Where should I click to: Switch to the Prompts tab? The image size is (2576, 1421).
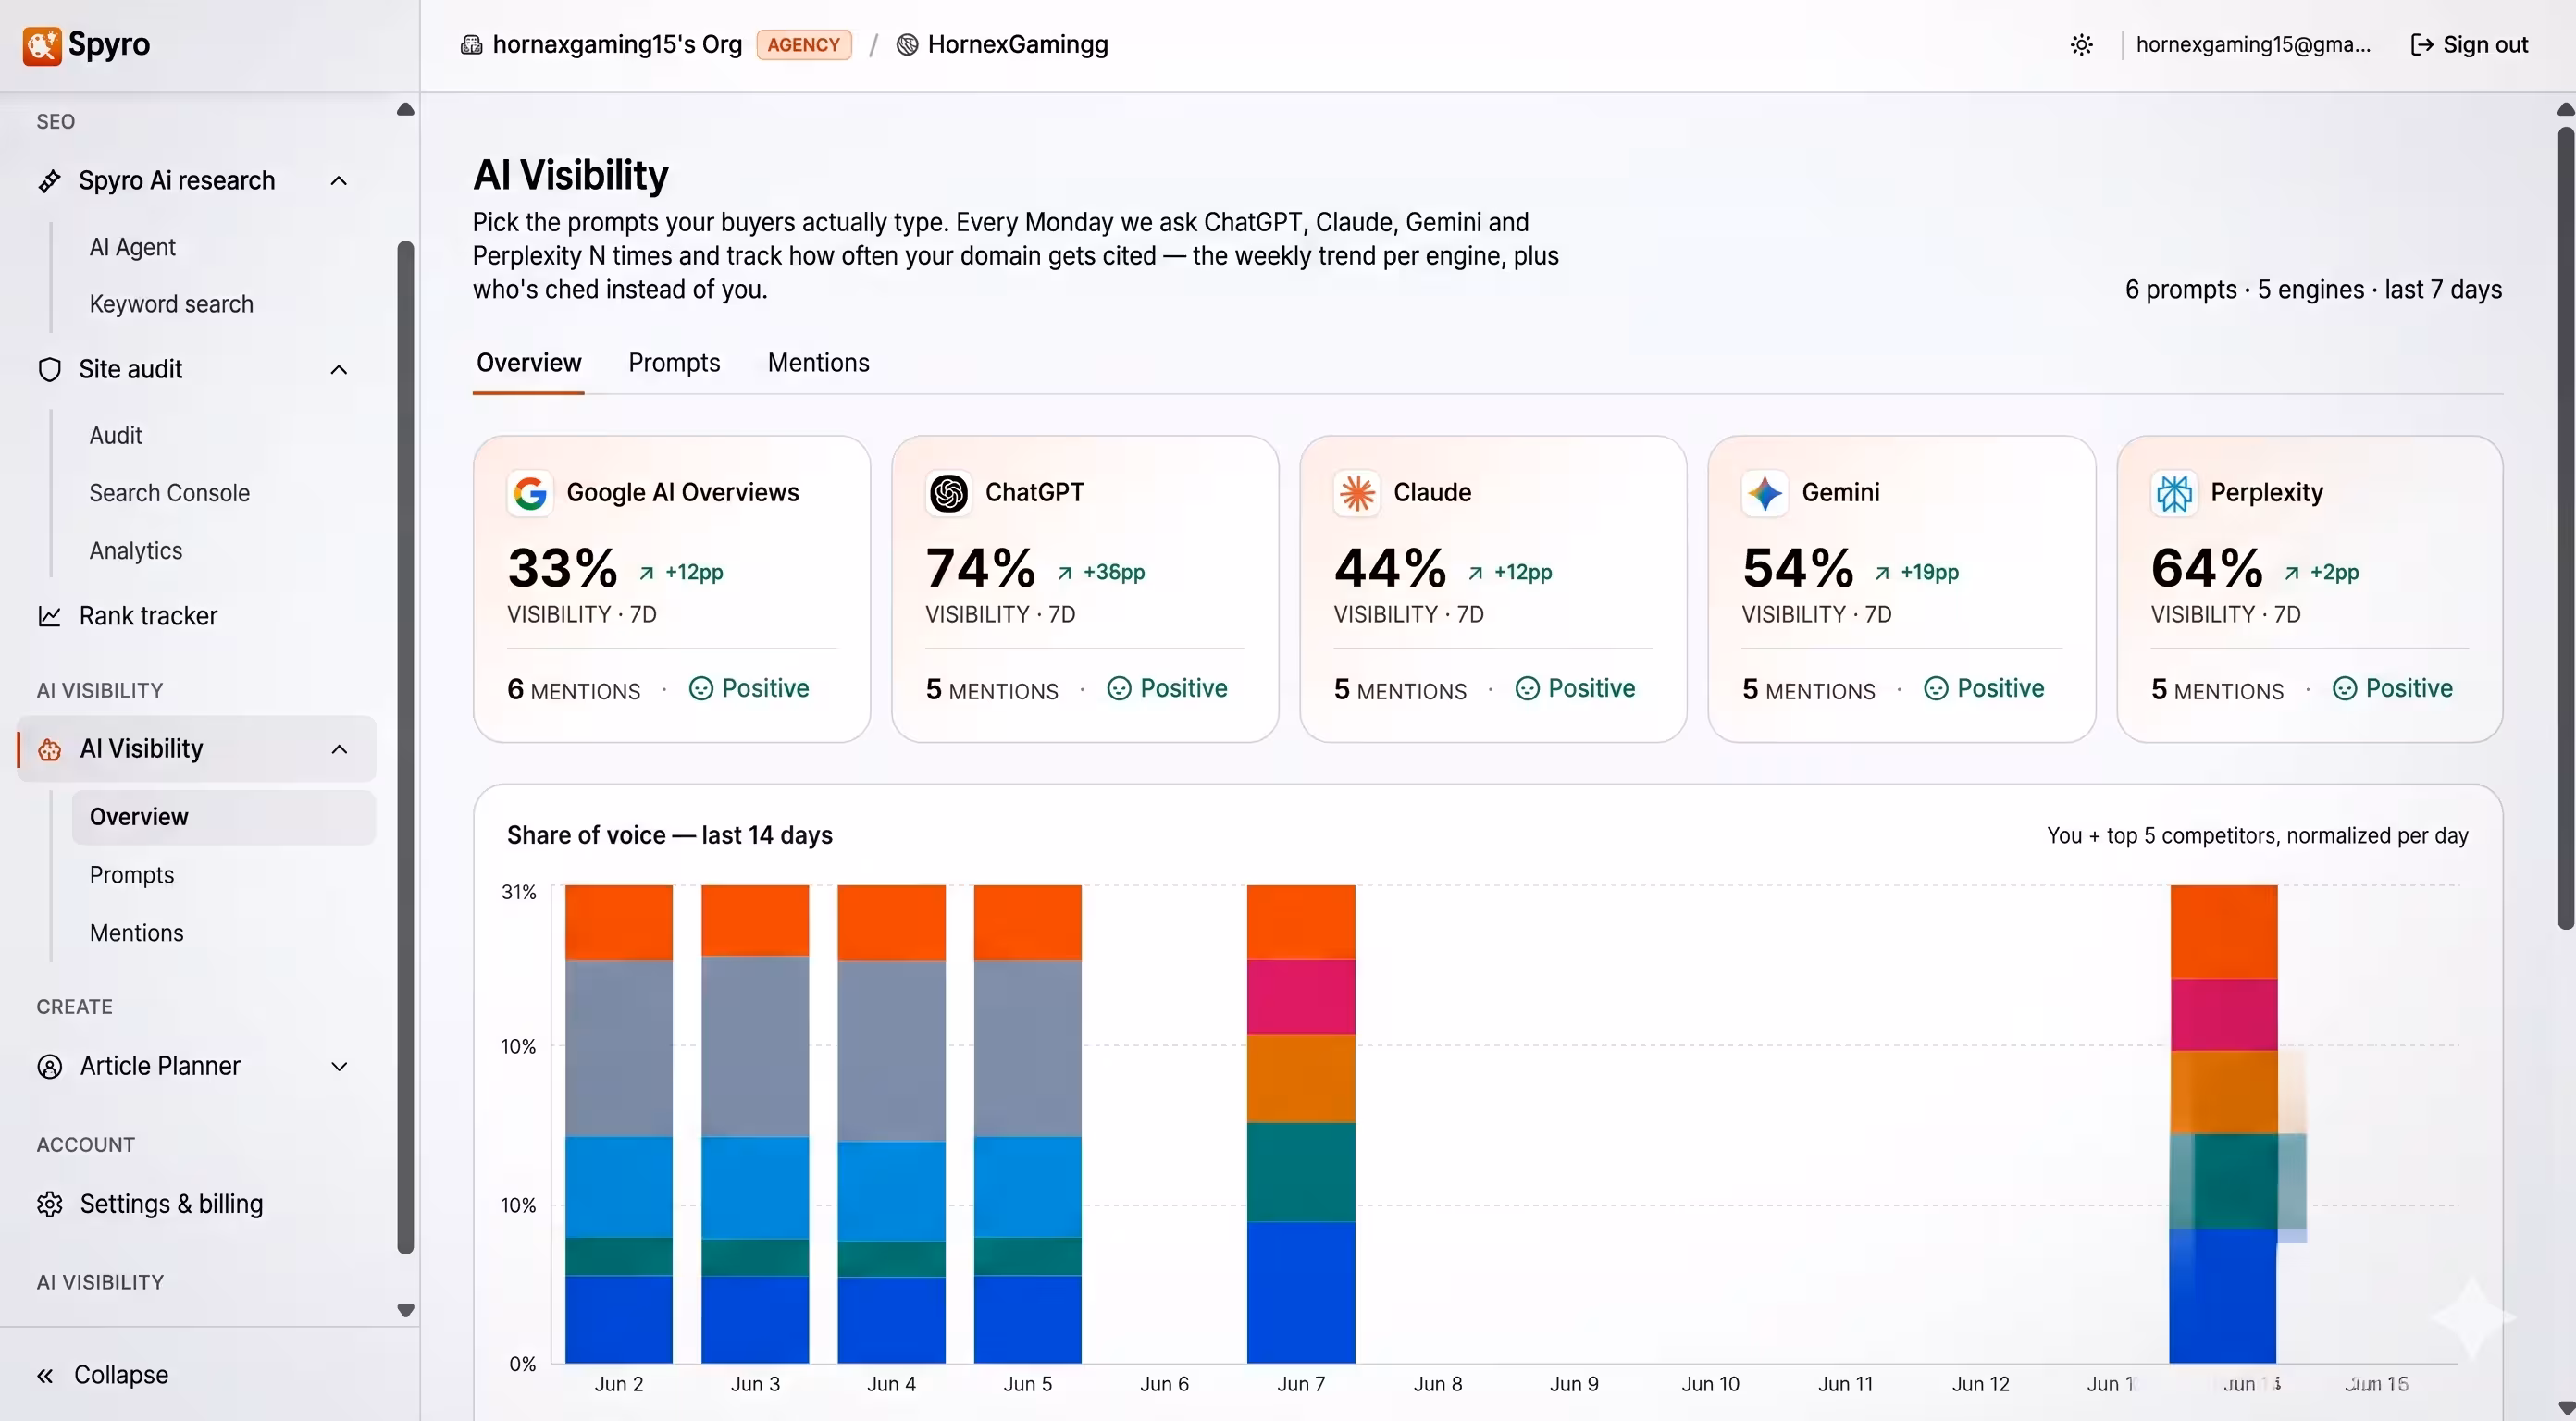[674, 363]
